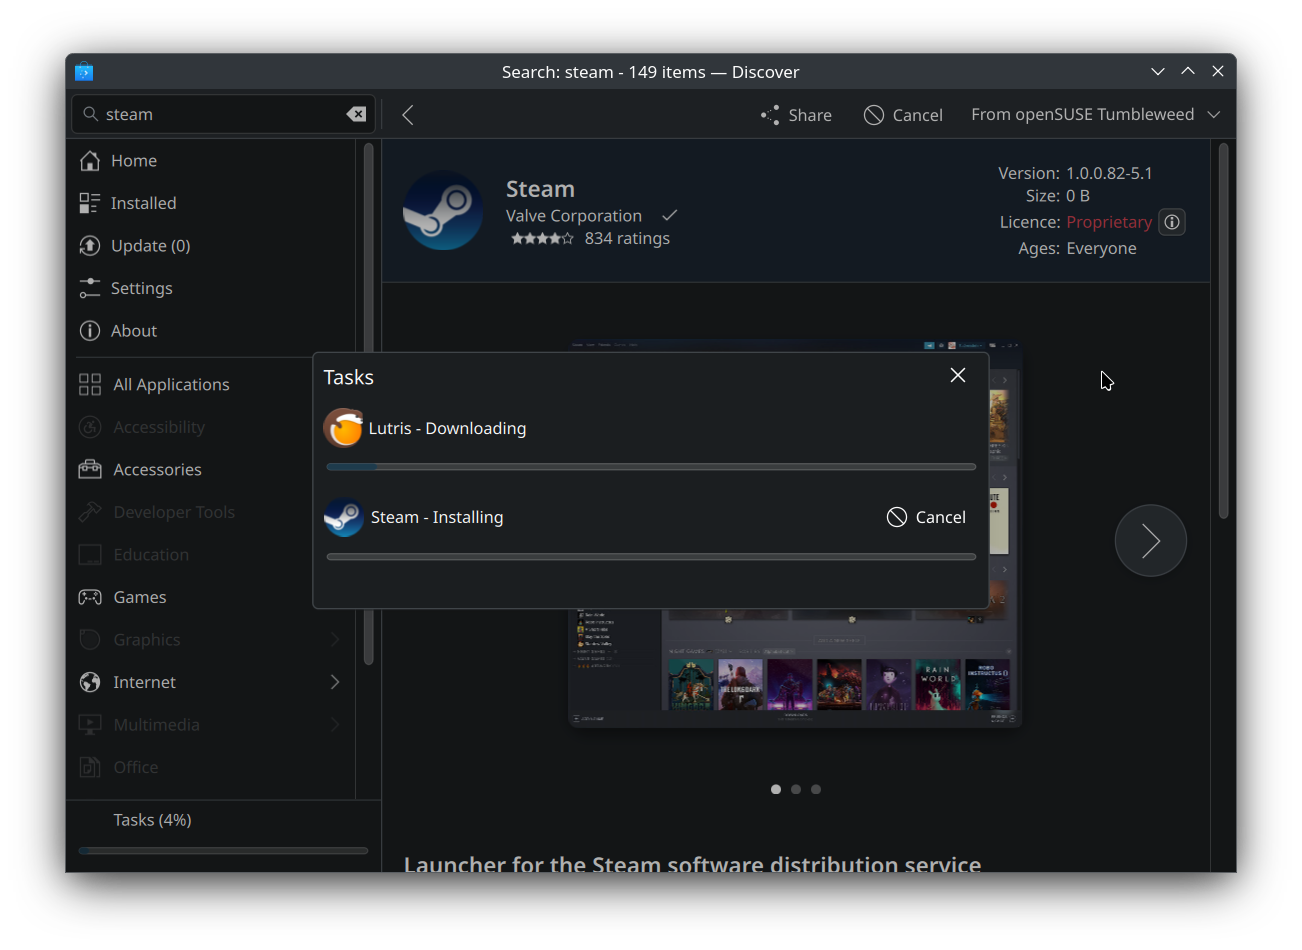Click the Share button in the toolbar
The image size is (1302, 950).
coord(796,115)
